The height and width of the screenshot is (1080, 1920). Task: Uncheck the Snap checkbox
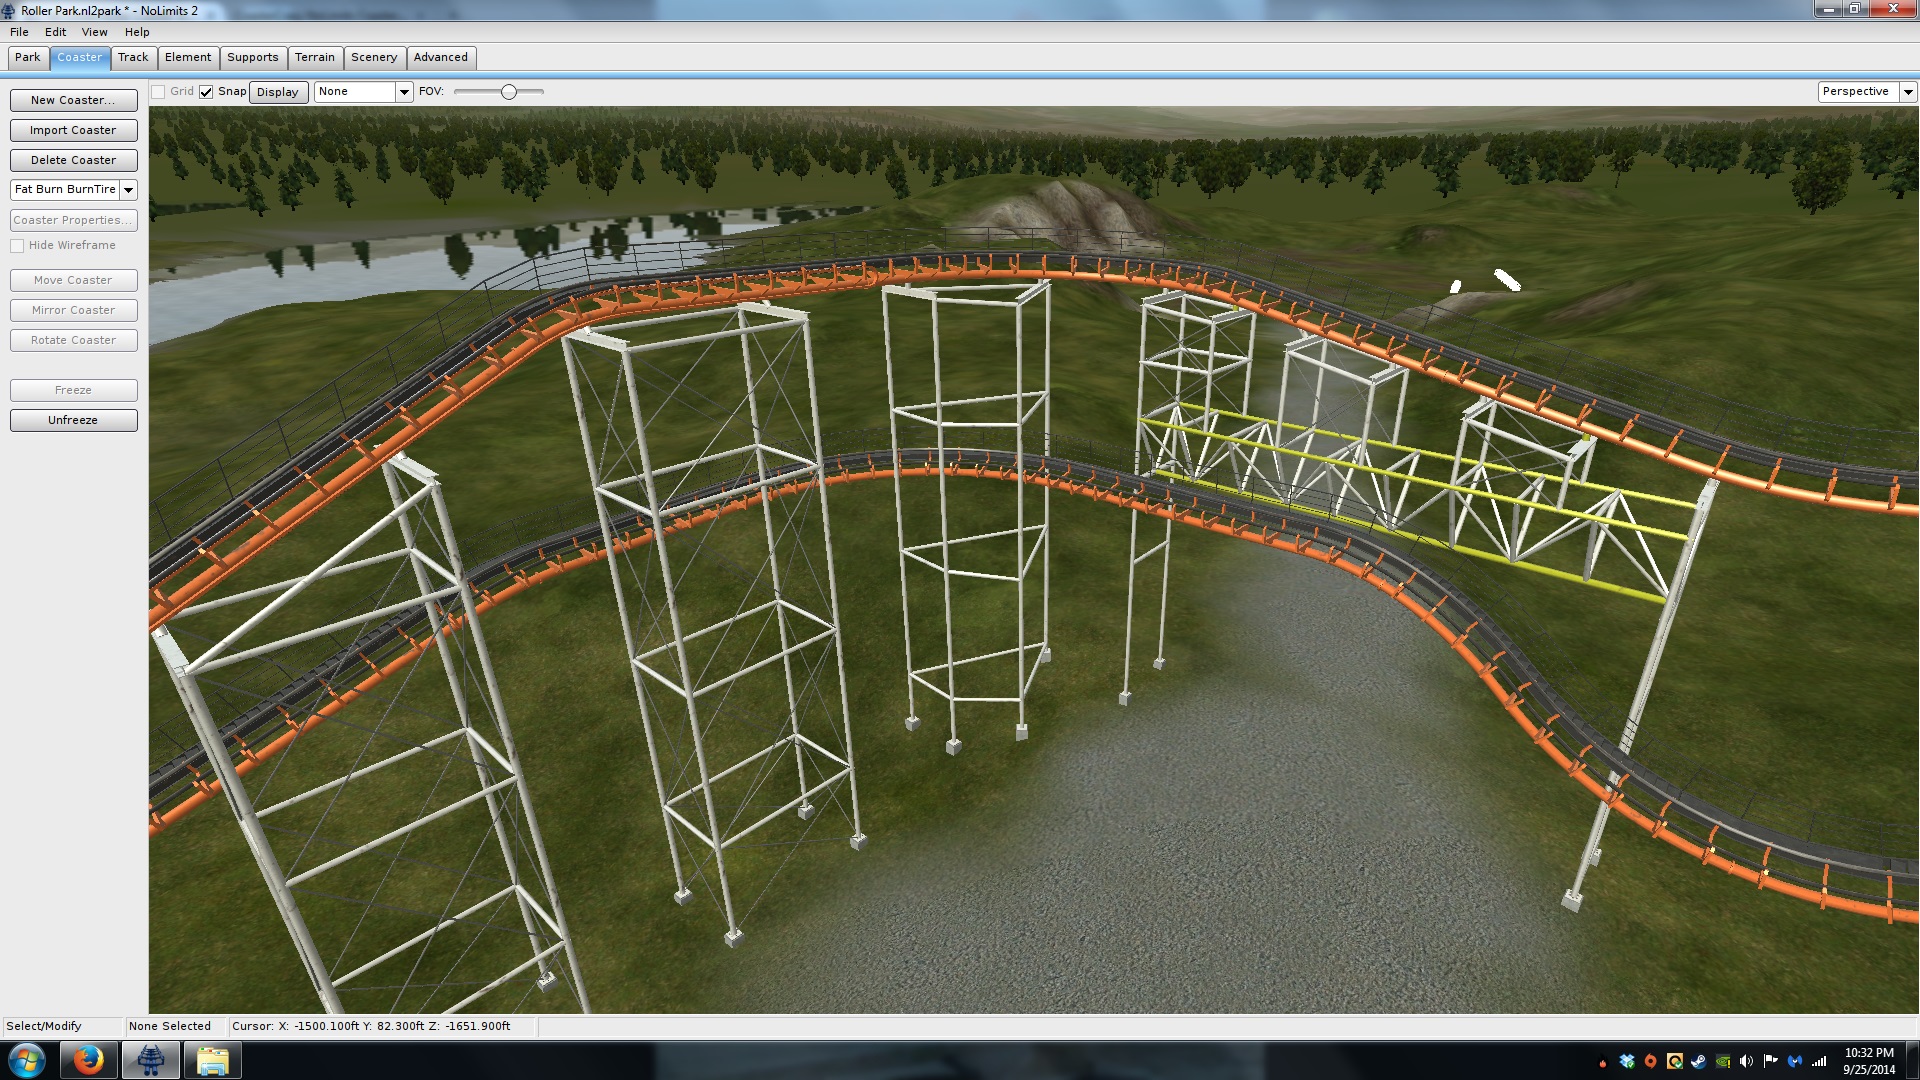(206, 92)
